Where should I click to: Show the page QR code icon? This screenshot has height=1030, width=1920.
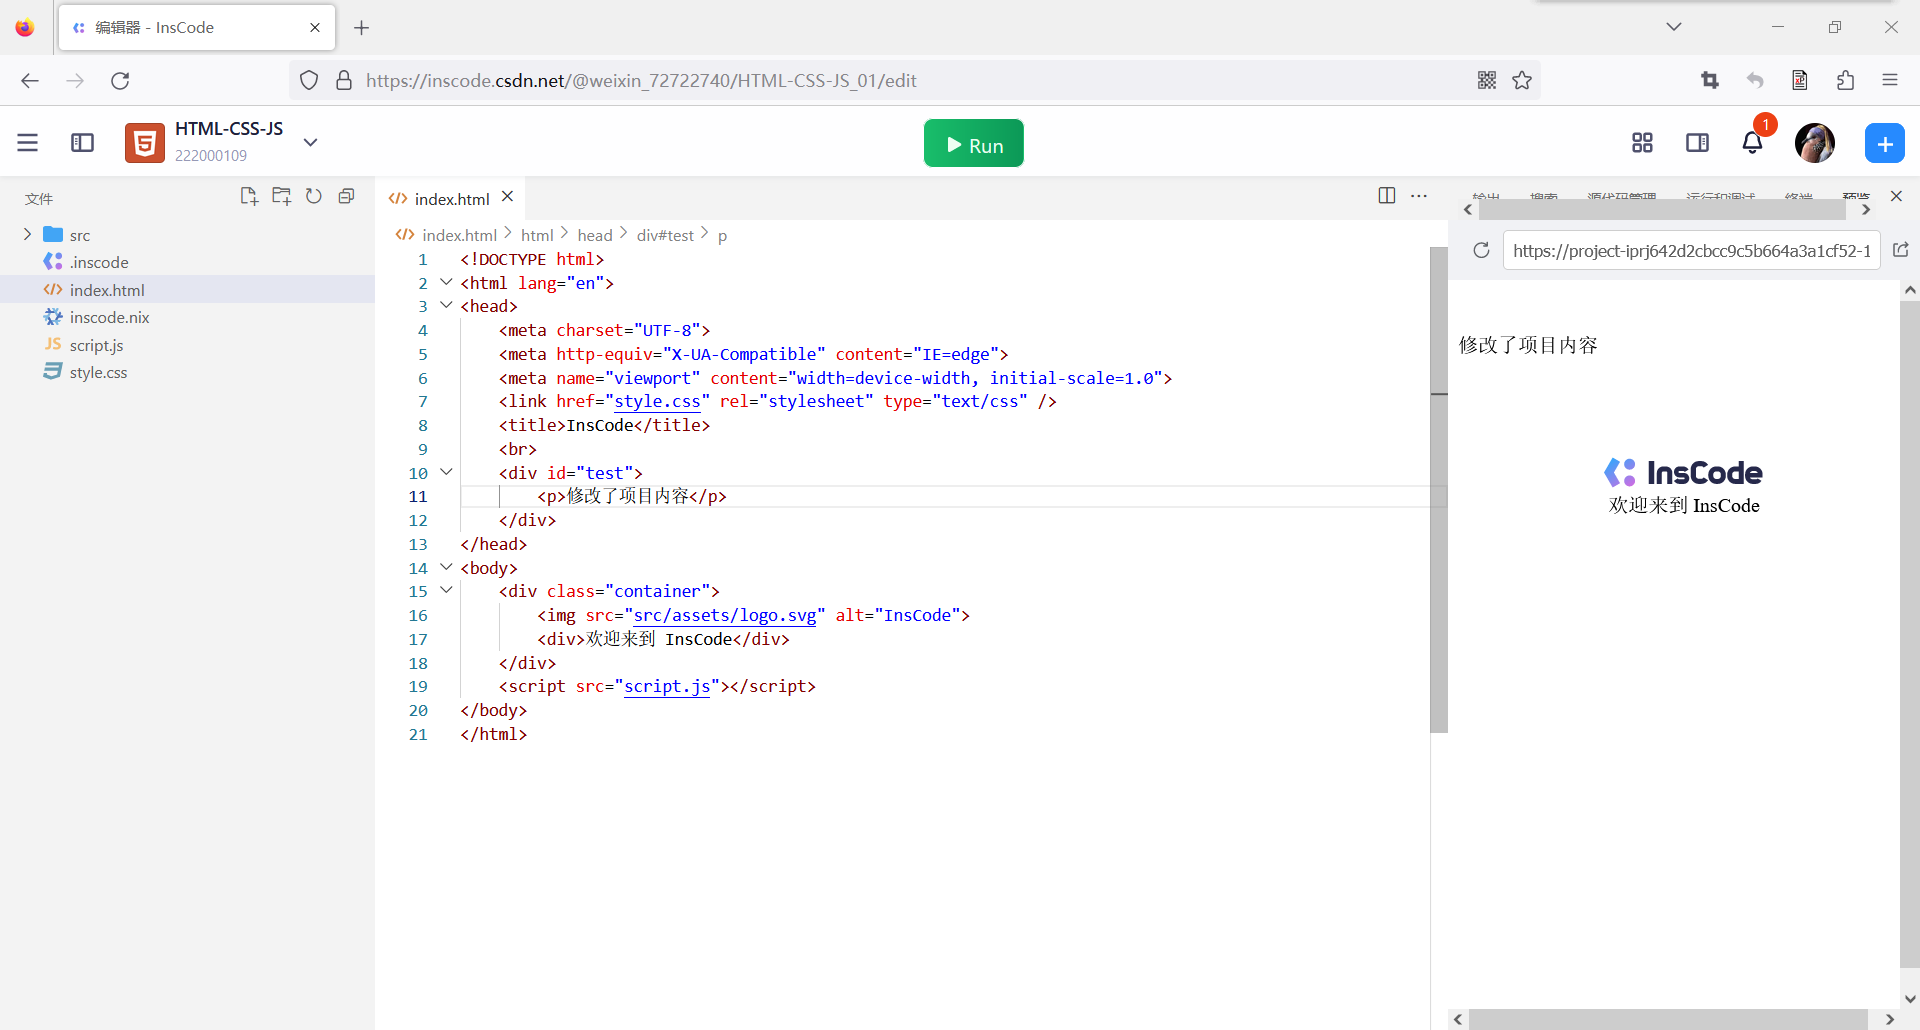[1487, 80]
